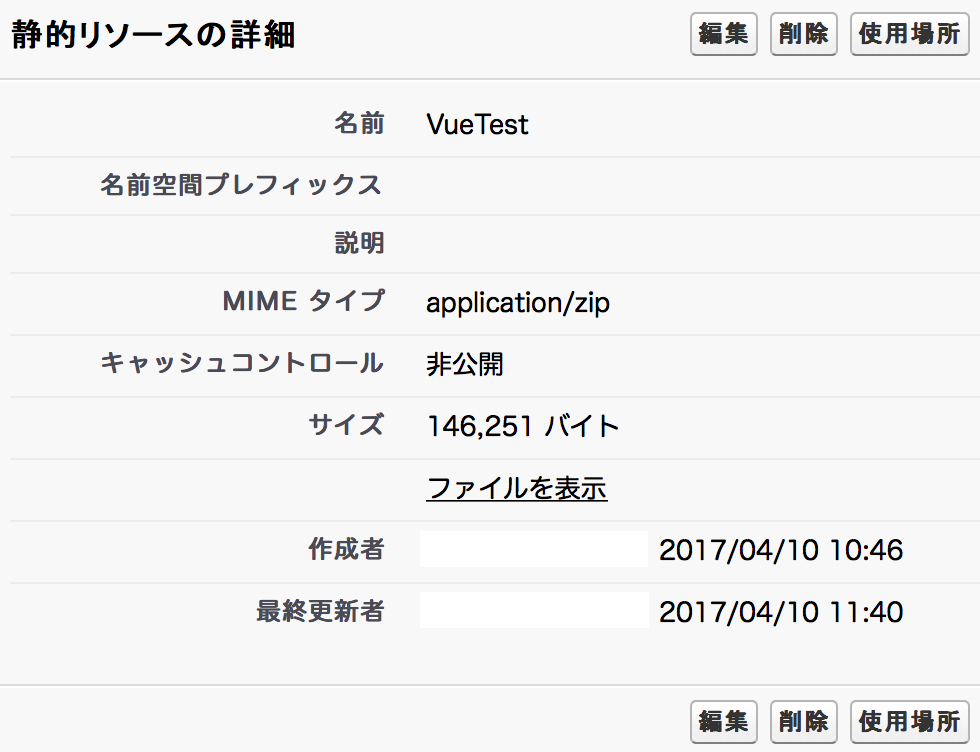Screen dimensions: 980x752
Task: Click the 名前空間プレフィックス label
Action: point(241,185)
